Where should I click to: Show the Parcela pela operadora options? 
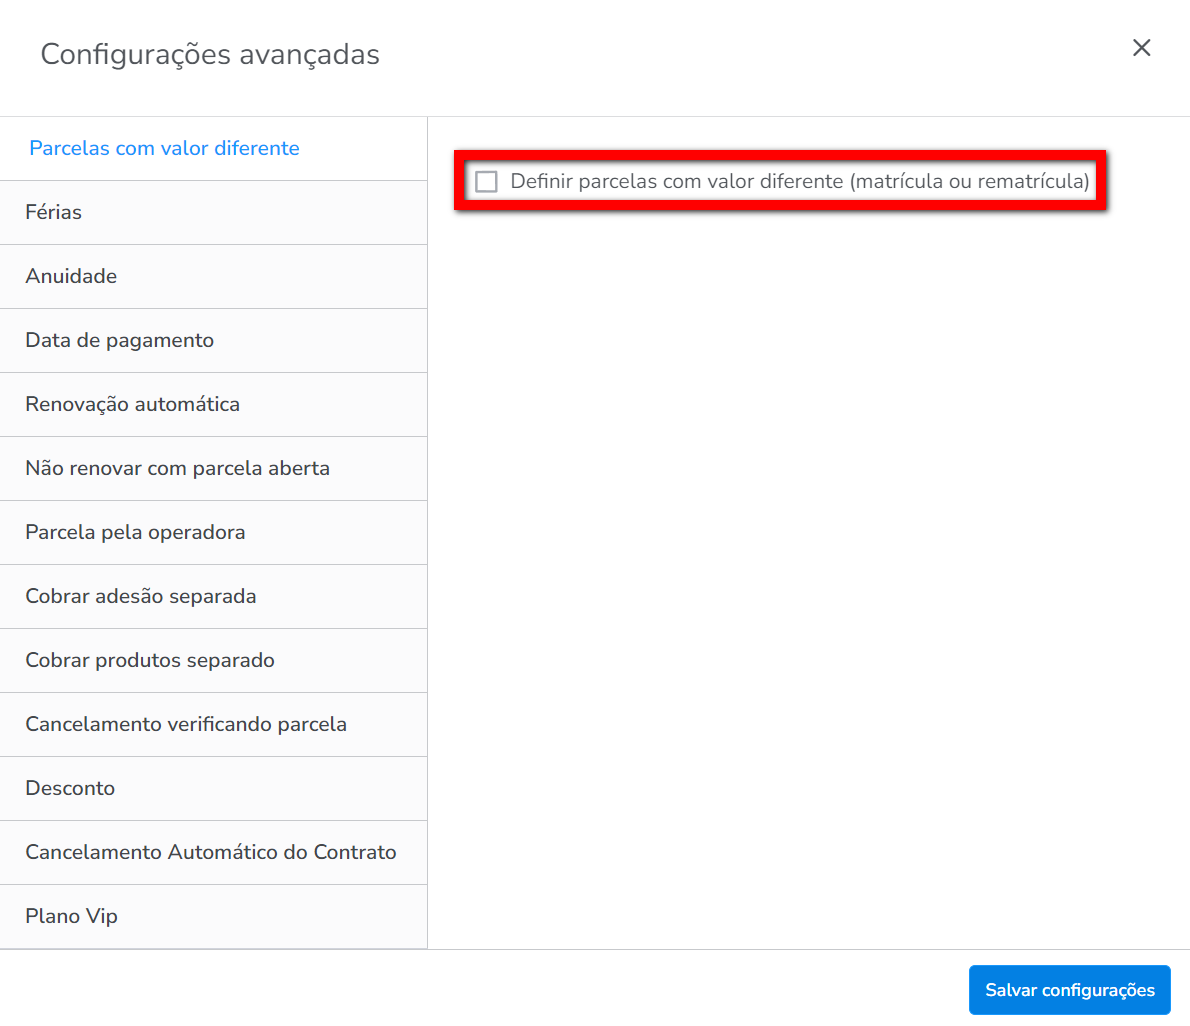pyautogui.click(x=136, y=532)
